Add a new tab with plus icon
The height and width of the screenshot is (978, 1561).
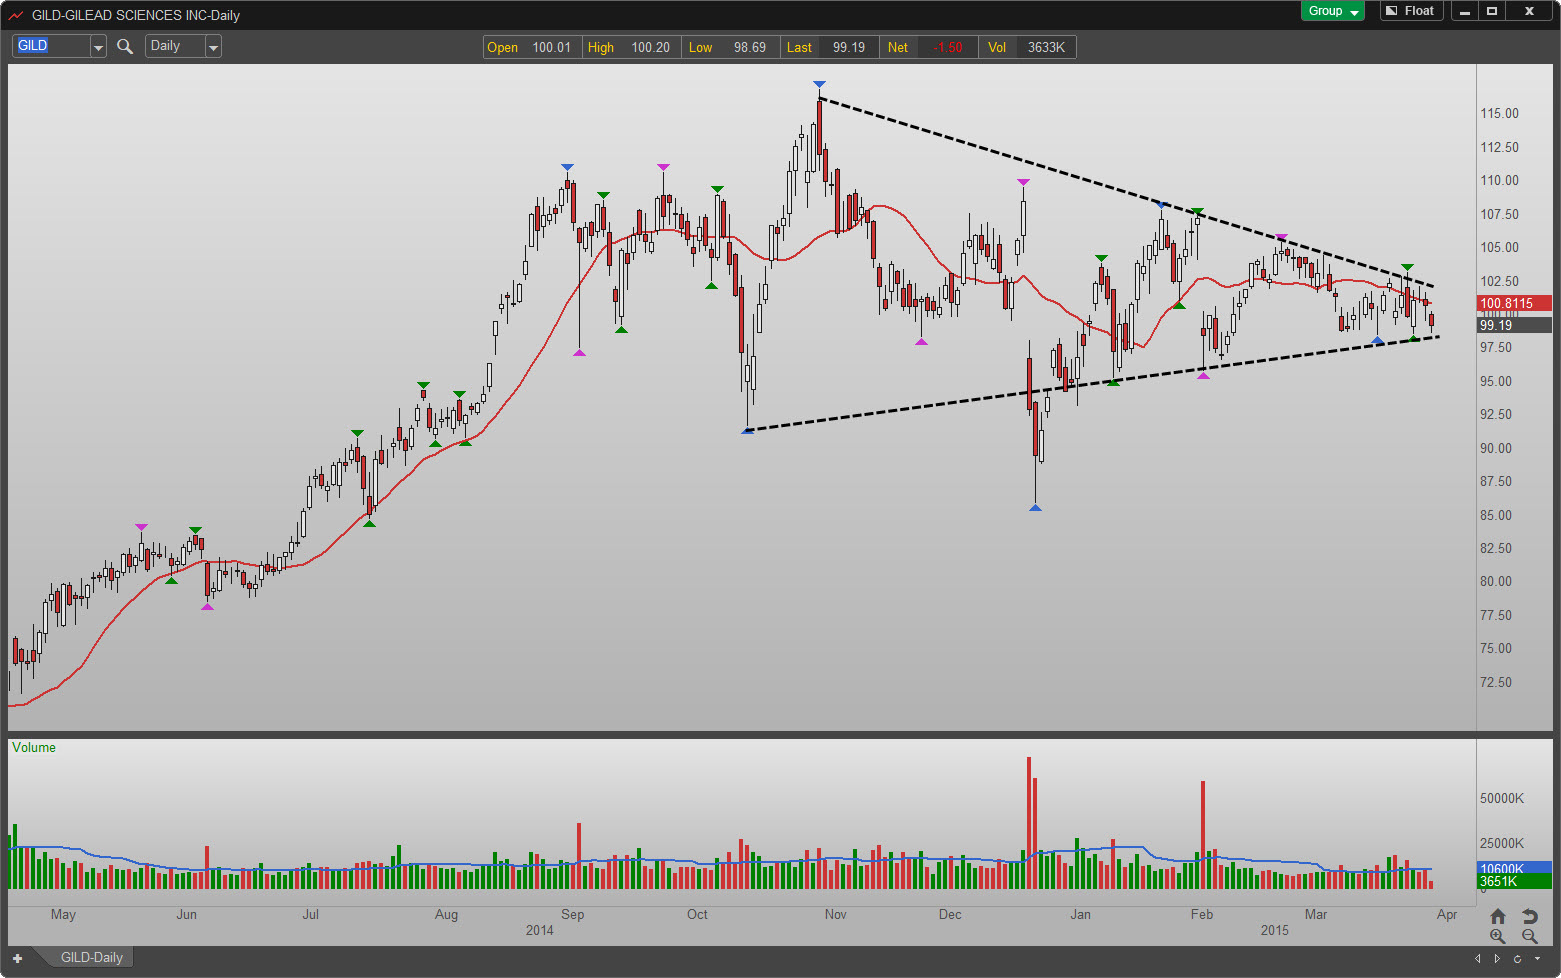click(x=17, y=958)
